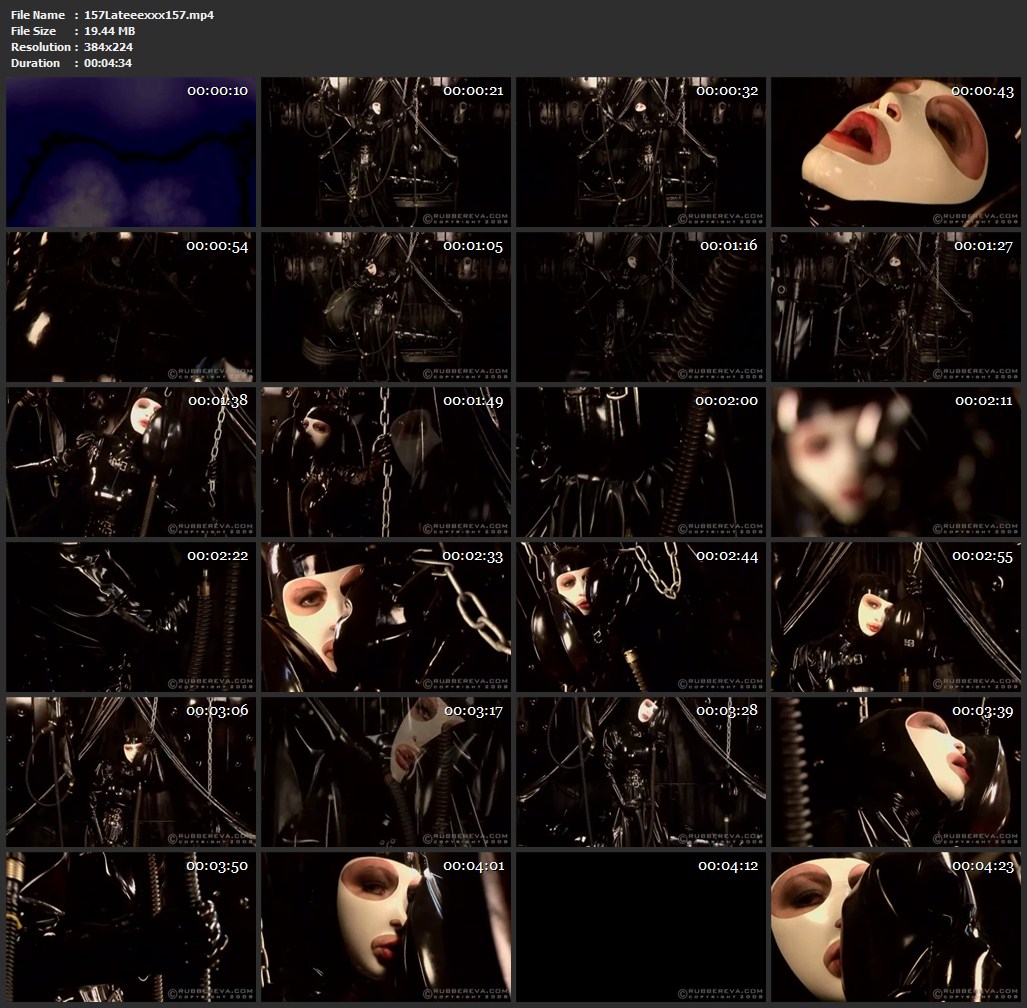This screenshot has width=1027, height=1008.
Task: Select the thumbnail at 00:04:01
Action: 386,927
